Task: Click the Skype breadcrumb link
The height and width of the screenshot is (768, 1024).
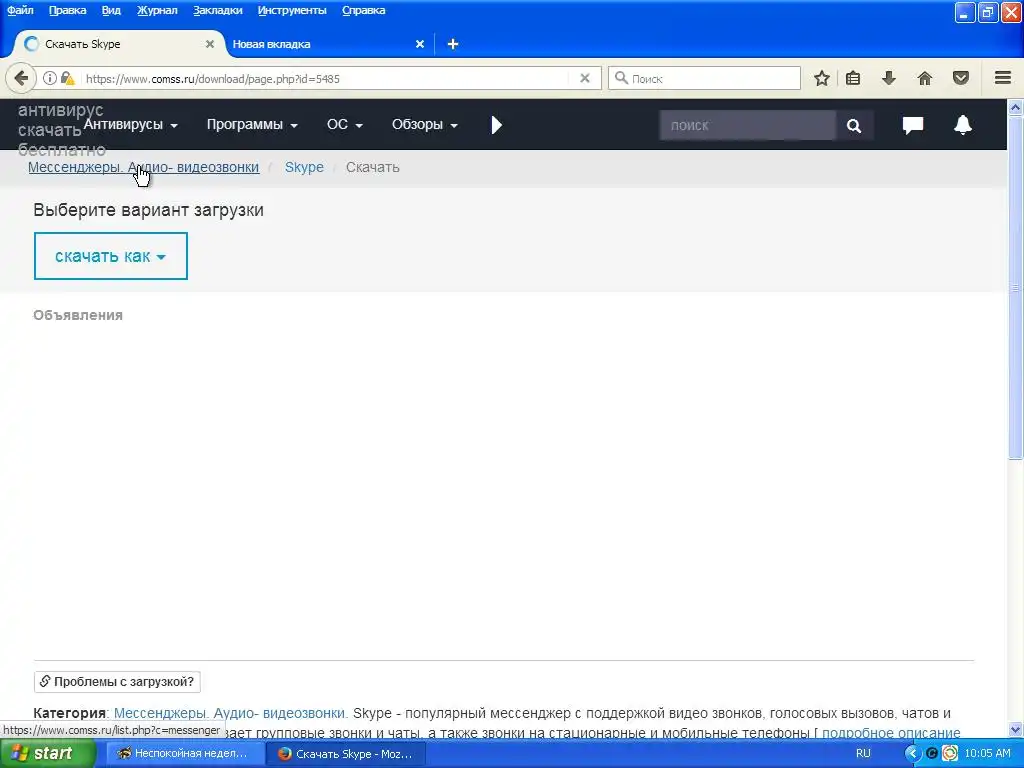Action: point(304,167)
